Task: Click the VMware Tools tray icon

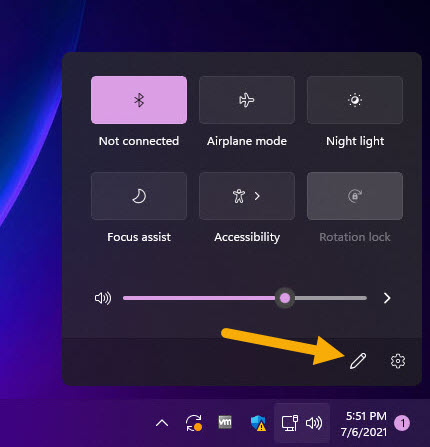Action: [225, 422]
